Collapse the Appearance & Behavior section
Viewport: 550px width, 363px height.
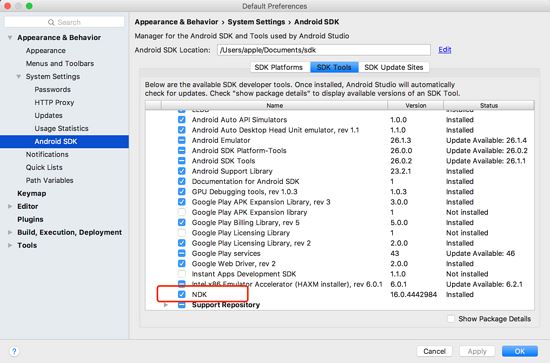(10, 37)
